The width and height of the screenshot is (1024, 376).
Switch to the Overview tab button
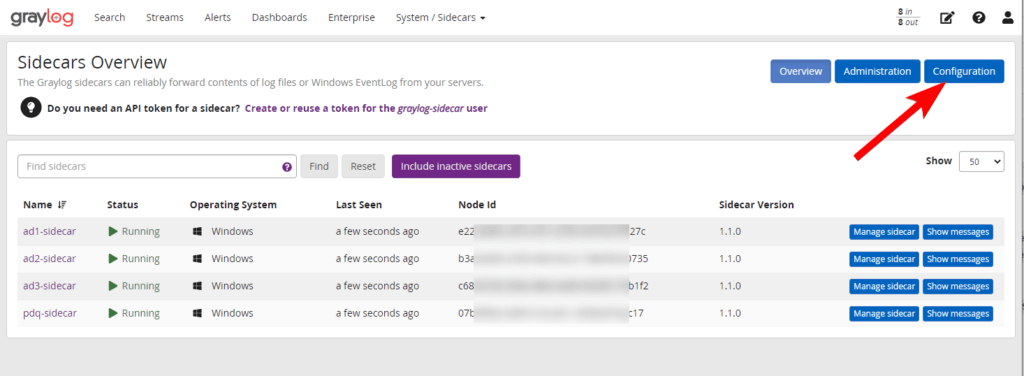tap(801, 71)
